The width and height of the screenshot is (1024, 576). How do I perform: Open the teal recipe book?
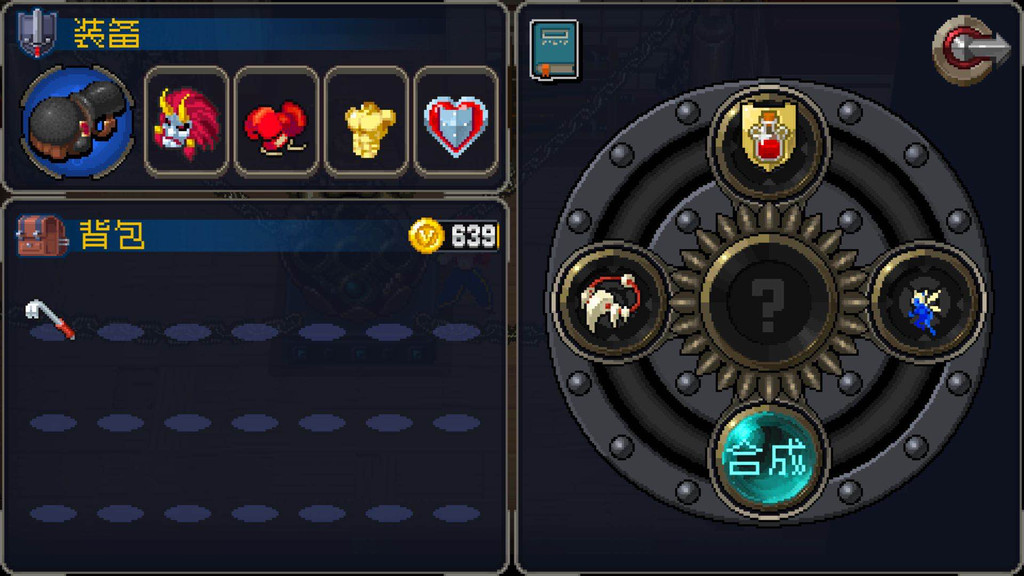click(x=554, y=50)
